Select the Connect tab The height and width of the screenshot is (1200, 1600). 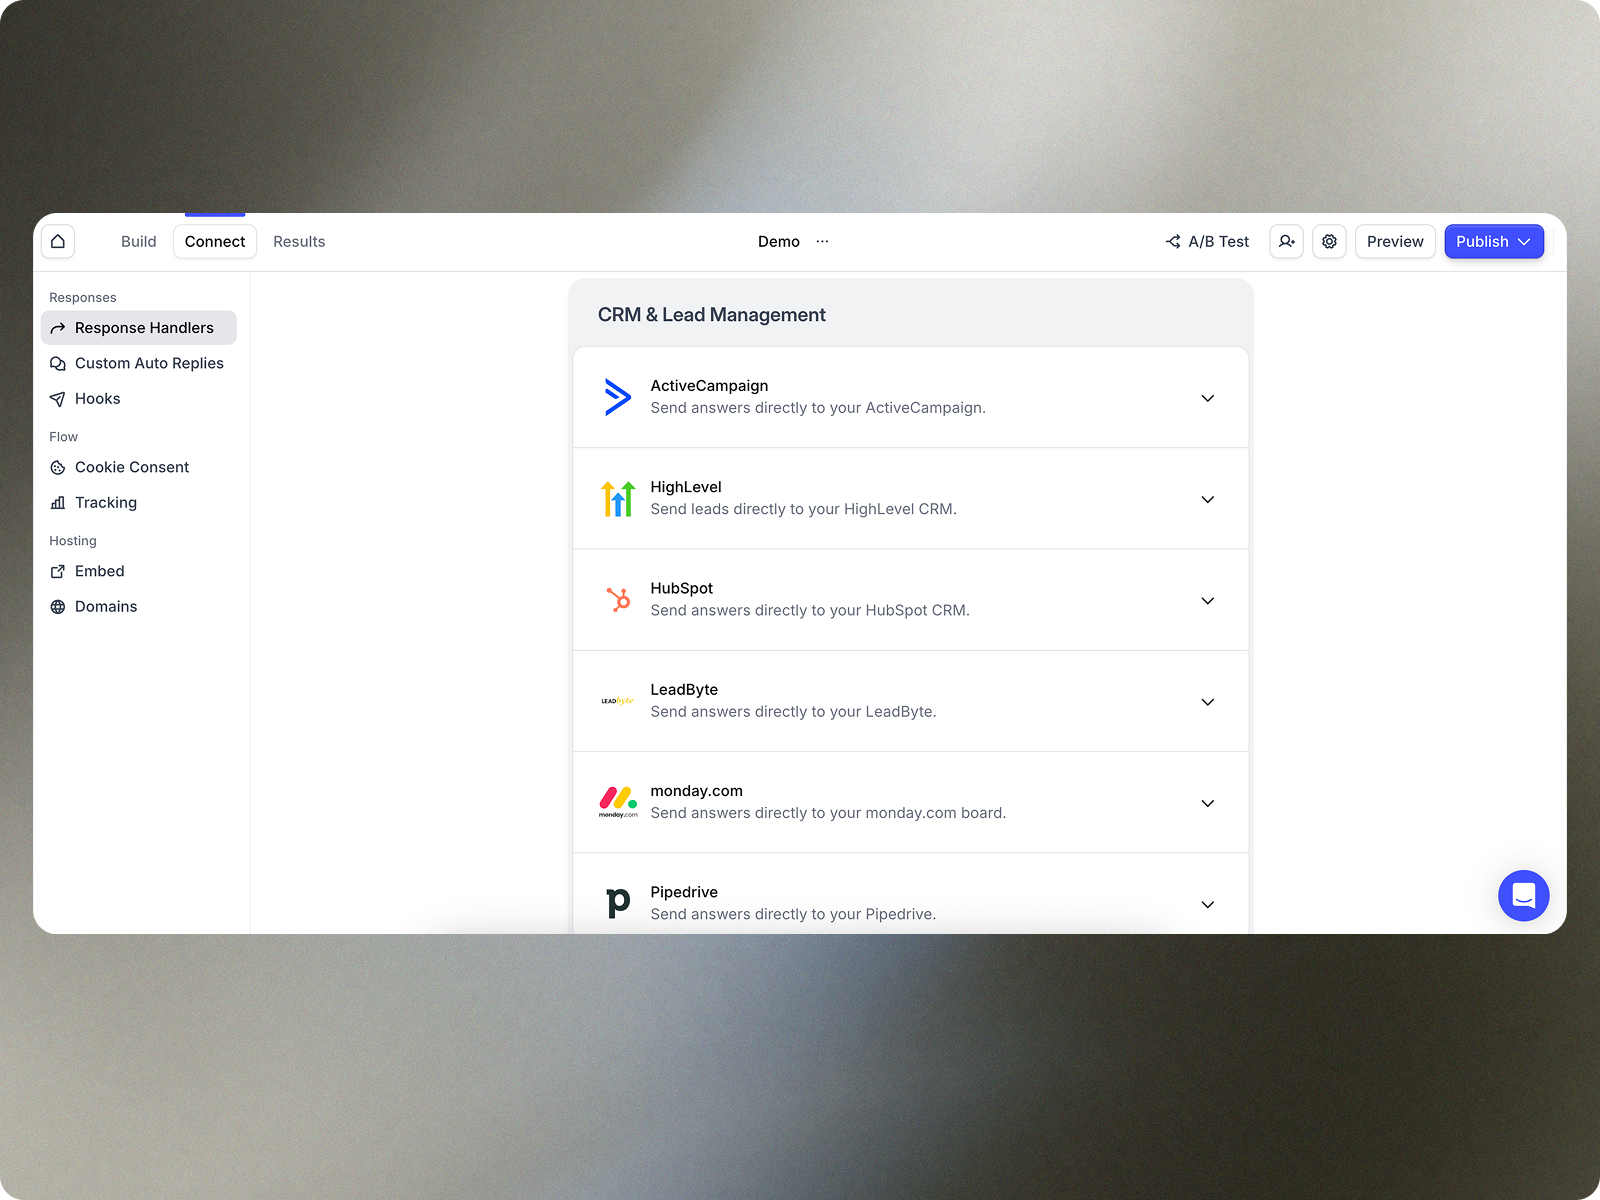click(x=215, y=241)
